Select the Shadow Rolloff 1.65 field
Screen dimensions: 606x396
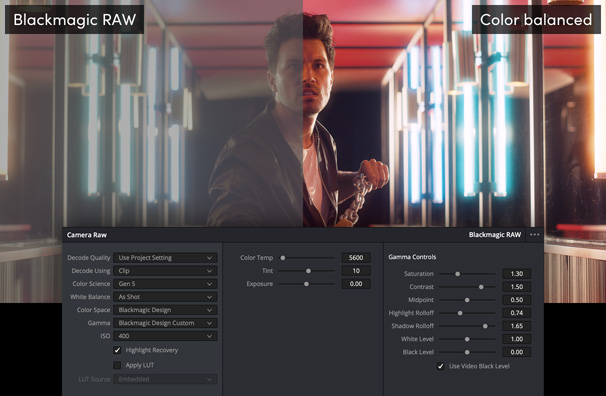point(516,326)
